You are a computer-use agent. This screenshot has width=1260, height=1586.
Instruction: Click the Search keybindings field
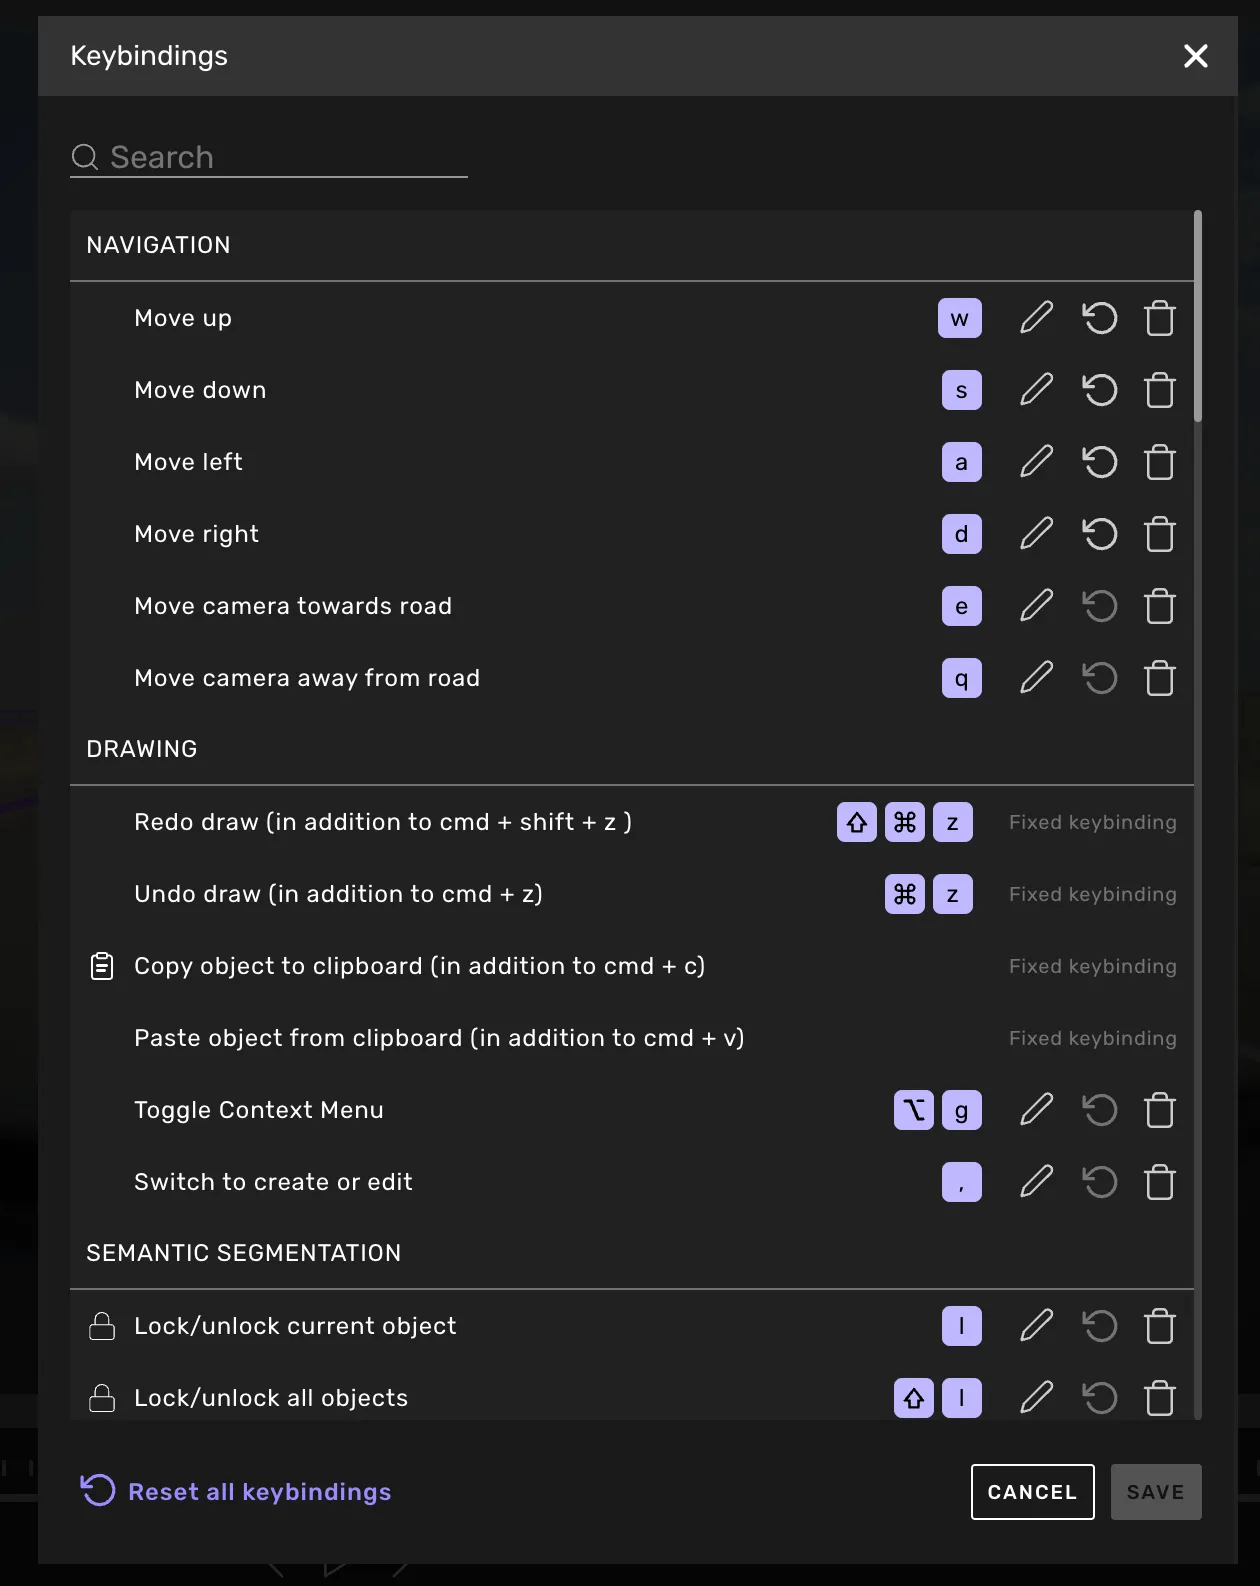[269, 157]
